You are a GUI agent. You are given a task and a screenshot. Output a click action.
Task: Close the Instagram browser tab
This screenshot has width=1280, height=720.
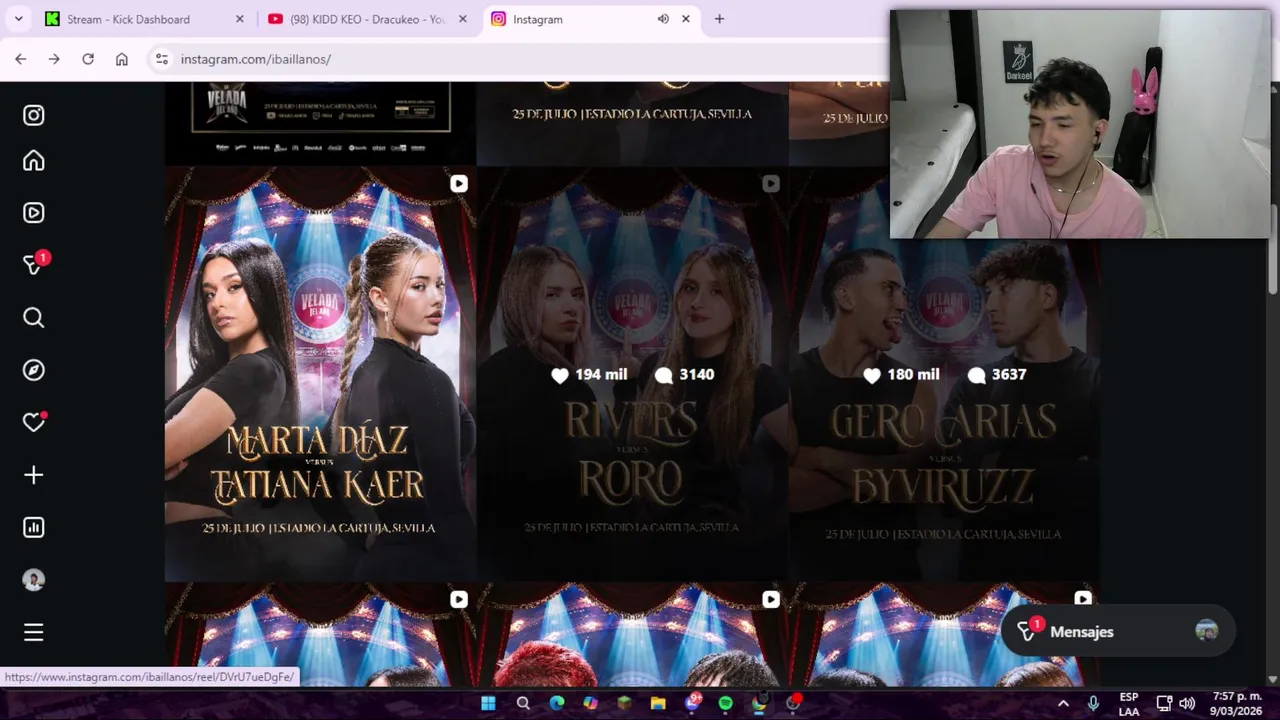686,19
